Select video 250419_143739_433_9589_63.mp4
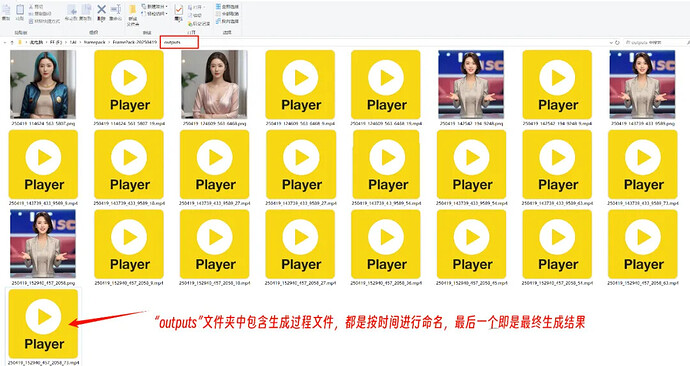Screen dimensions: 690x366 pos(557,168)
